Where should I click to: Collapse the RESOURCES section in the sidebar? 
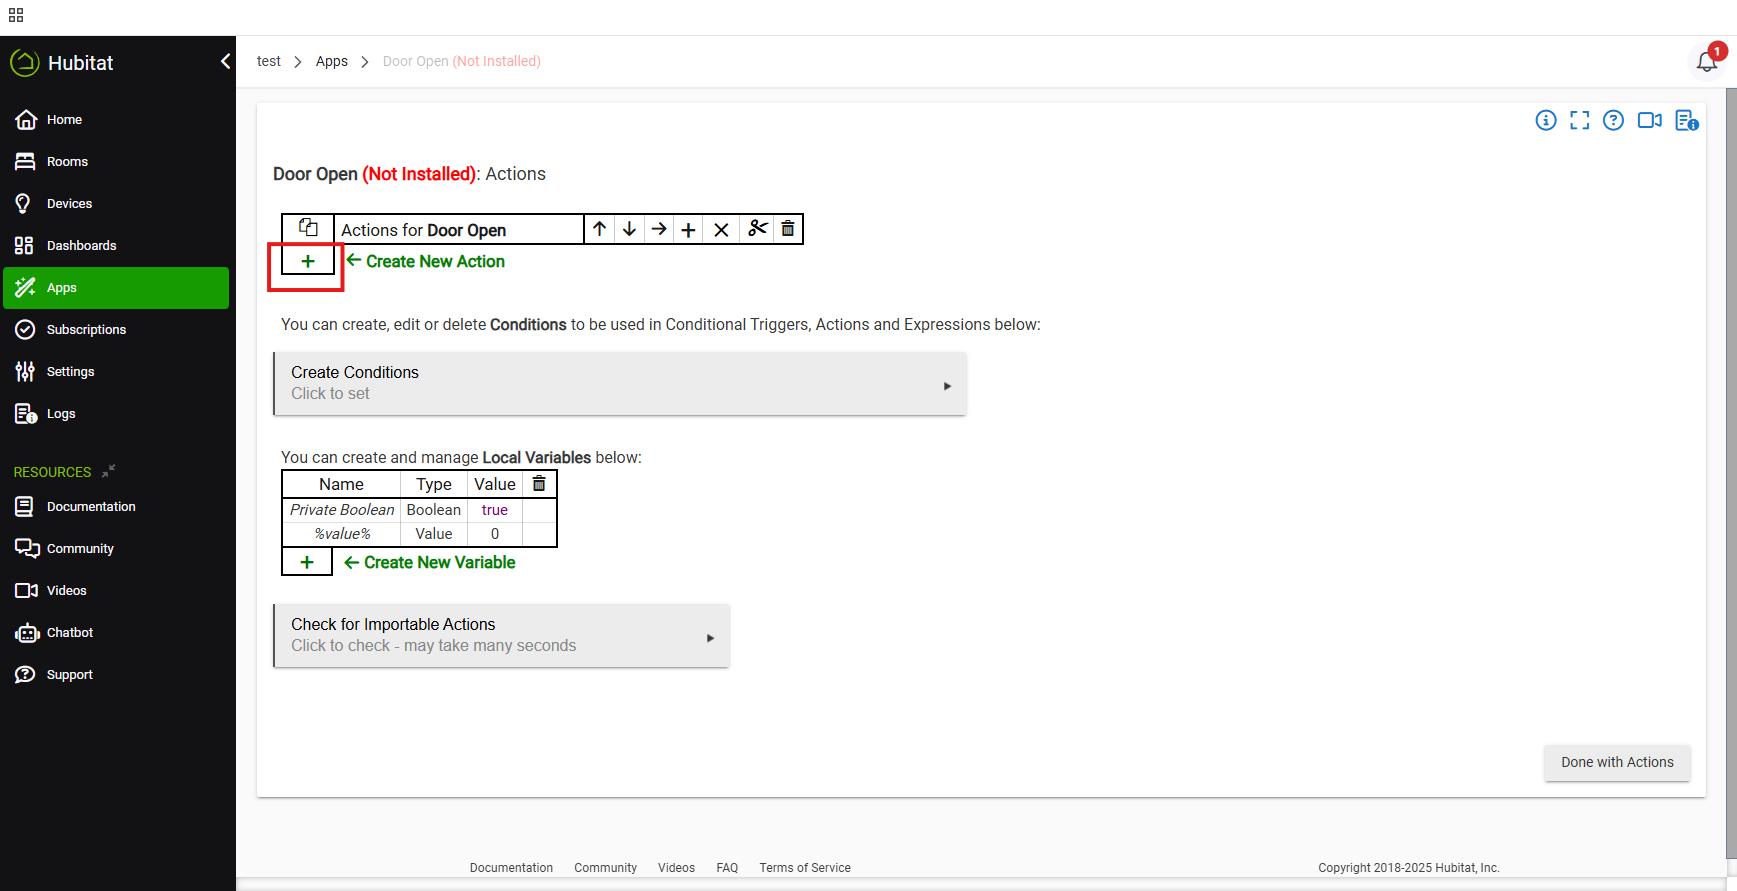[109, 471]
